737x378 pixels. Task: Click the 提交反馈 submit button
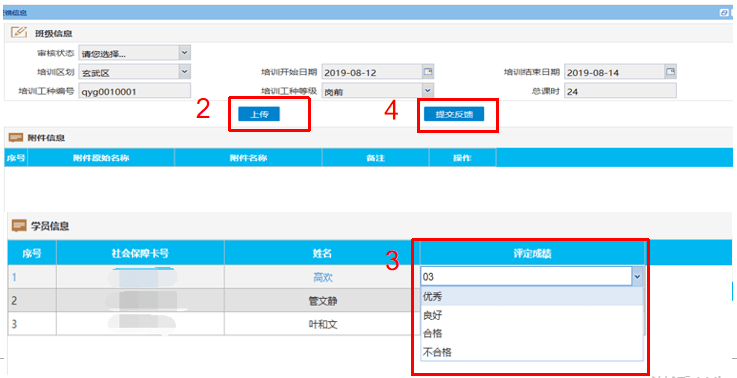[454, 114]
